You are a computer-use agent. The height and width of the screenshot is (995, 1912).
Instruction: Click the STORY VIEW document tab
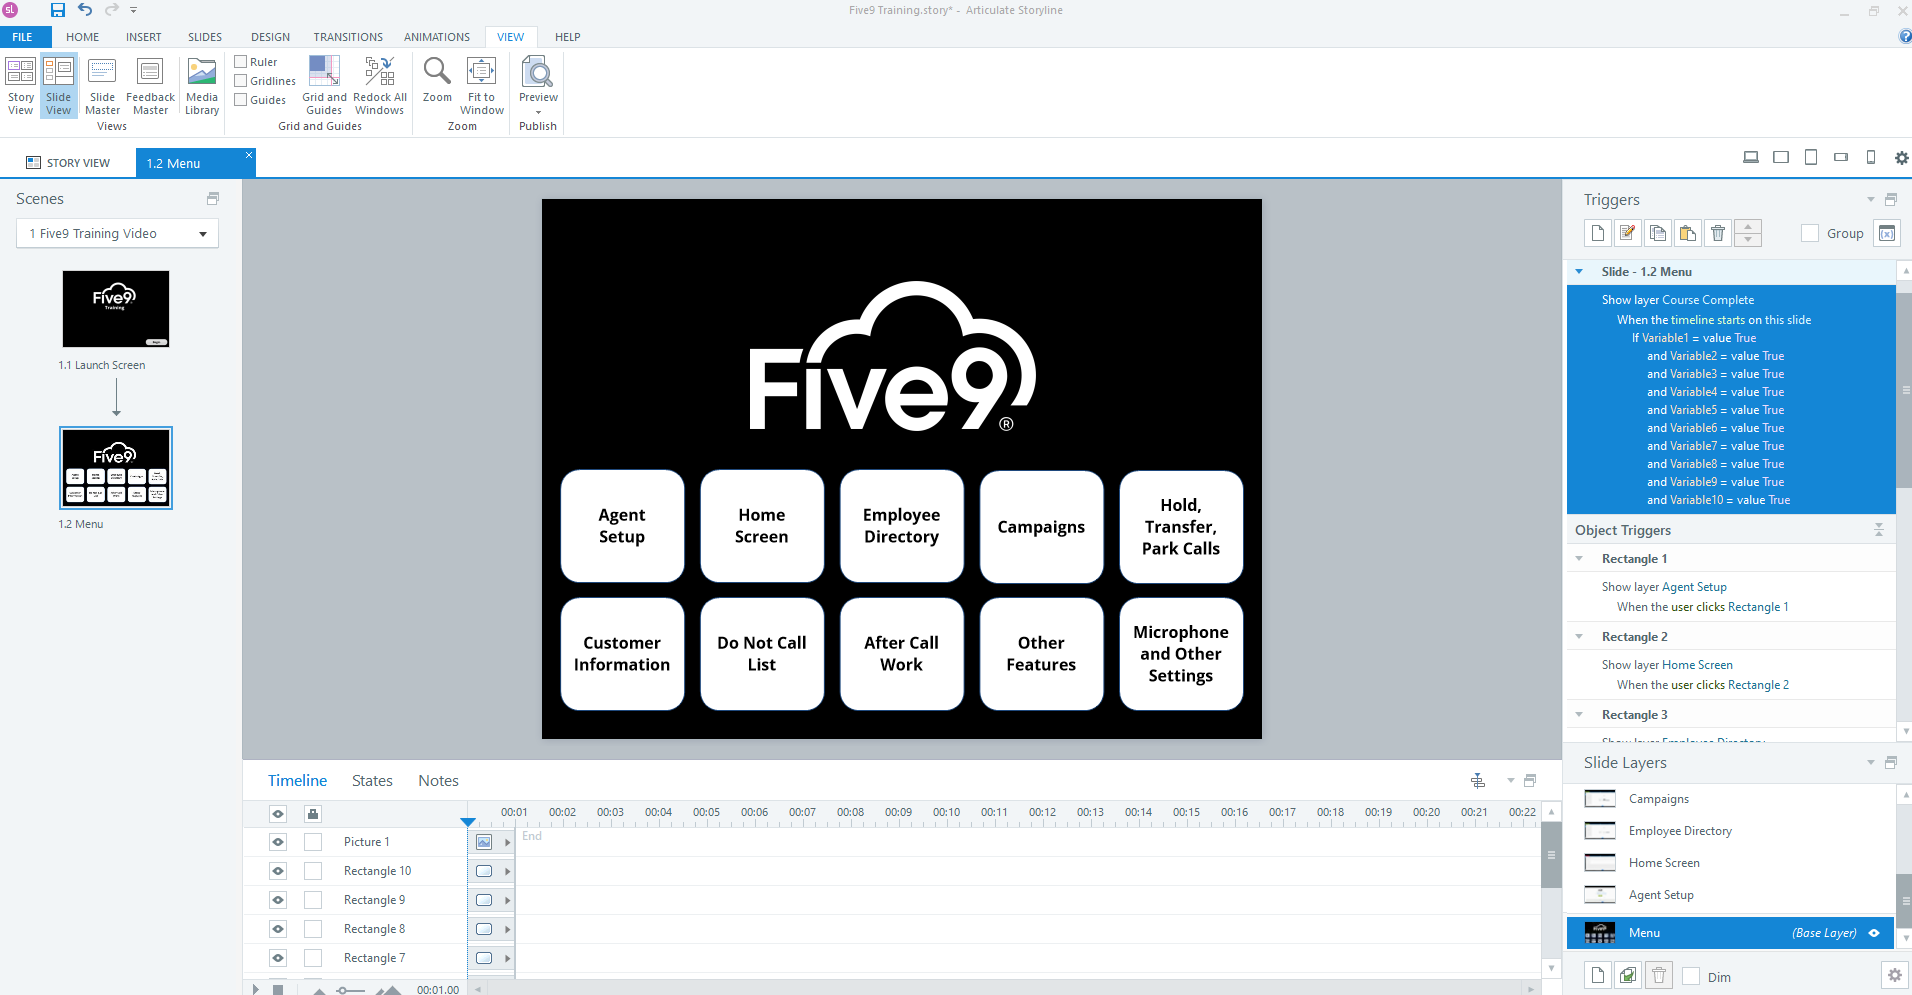[x=68, y=163]
